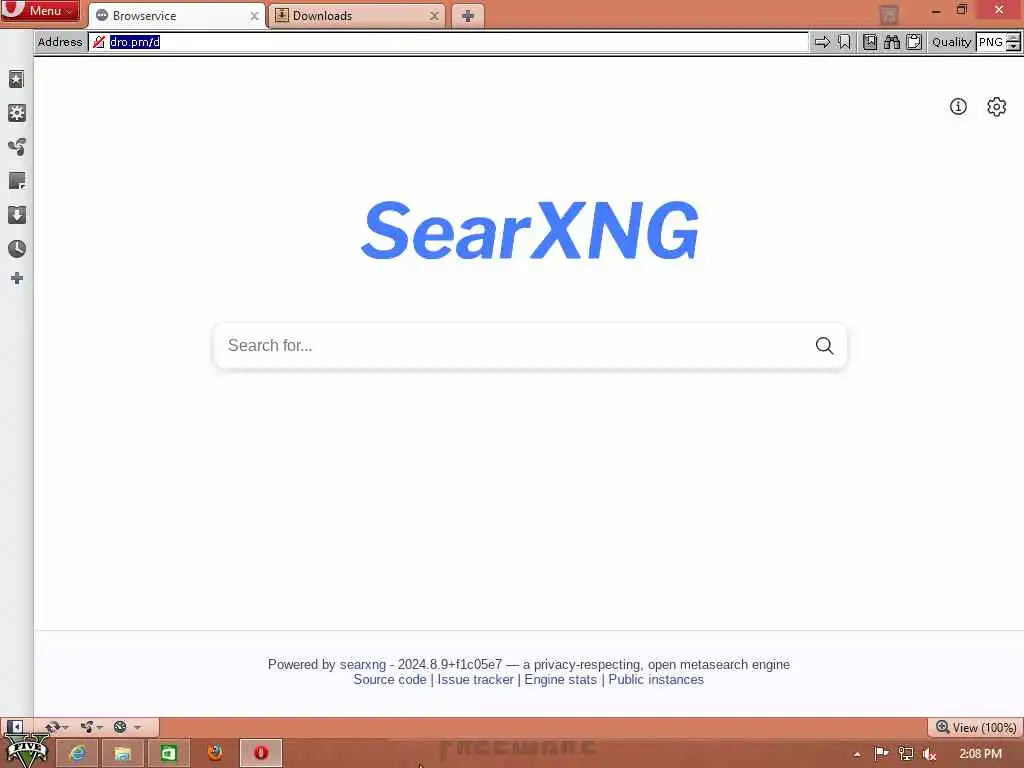This screenshot has width=1024, height=768.
Task: Launch Internet Explorer from taskbar
Action: point(77,753)
